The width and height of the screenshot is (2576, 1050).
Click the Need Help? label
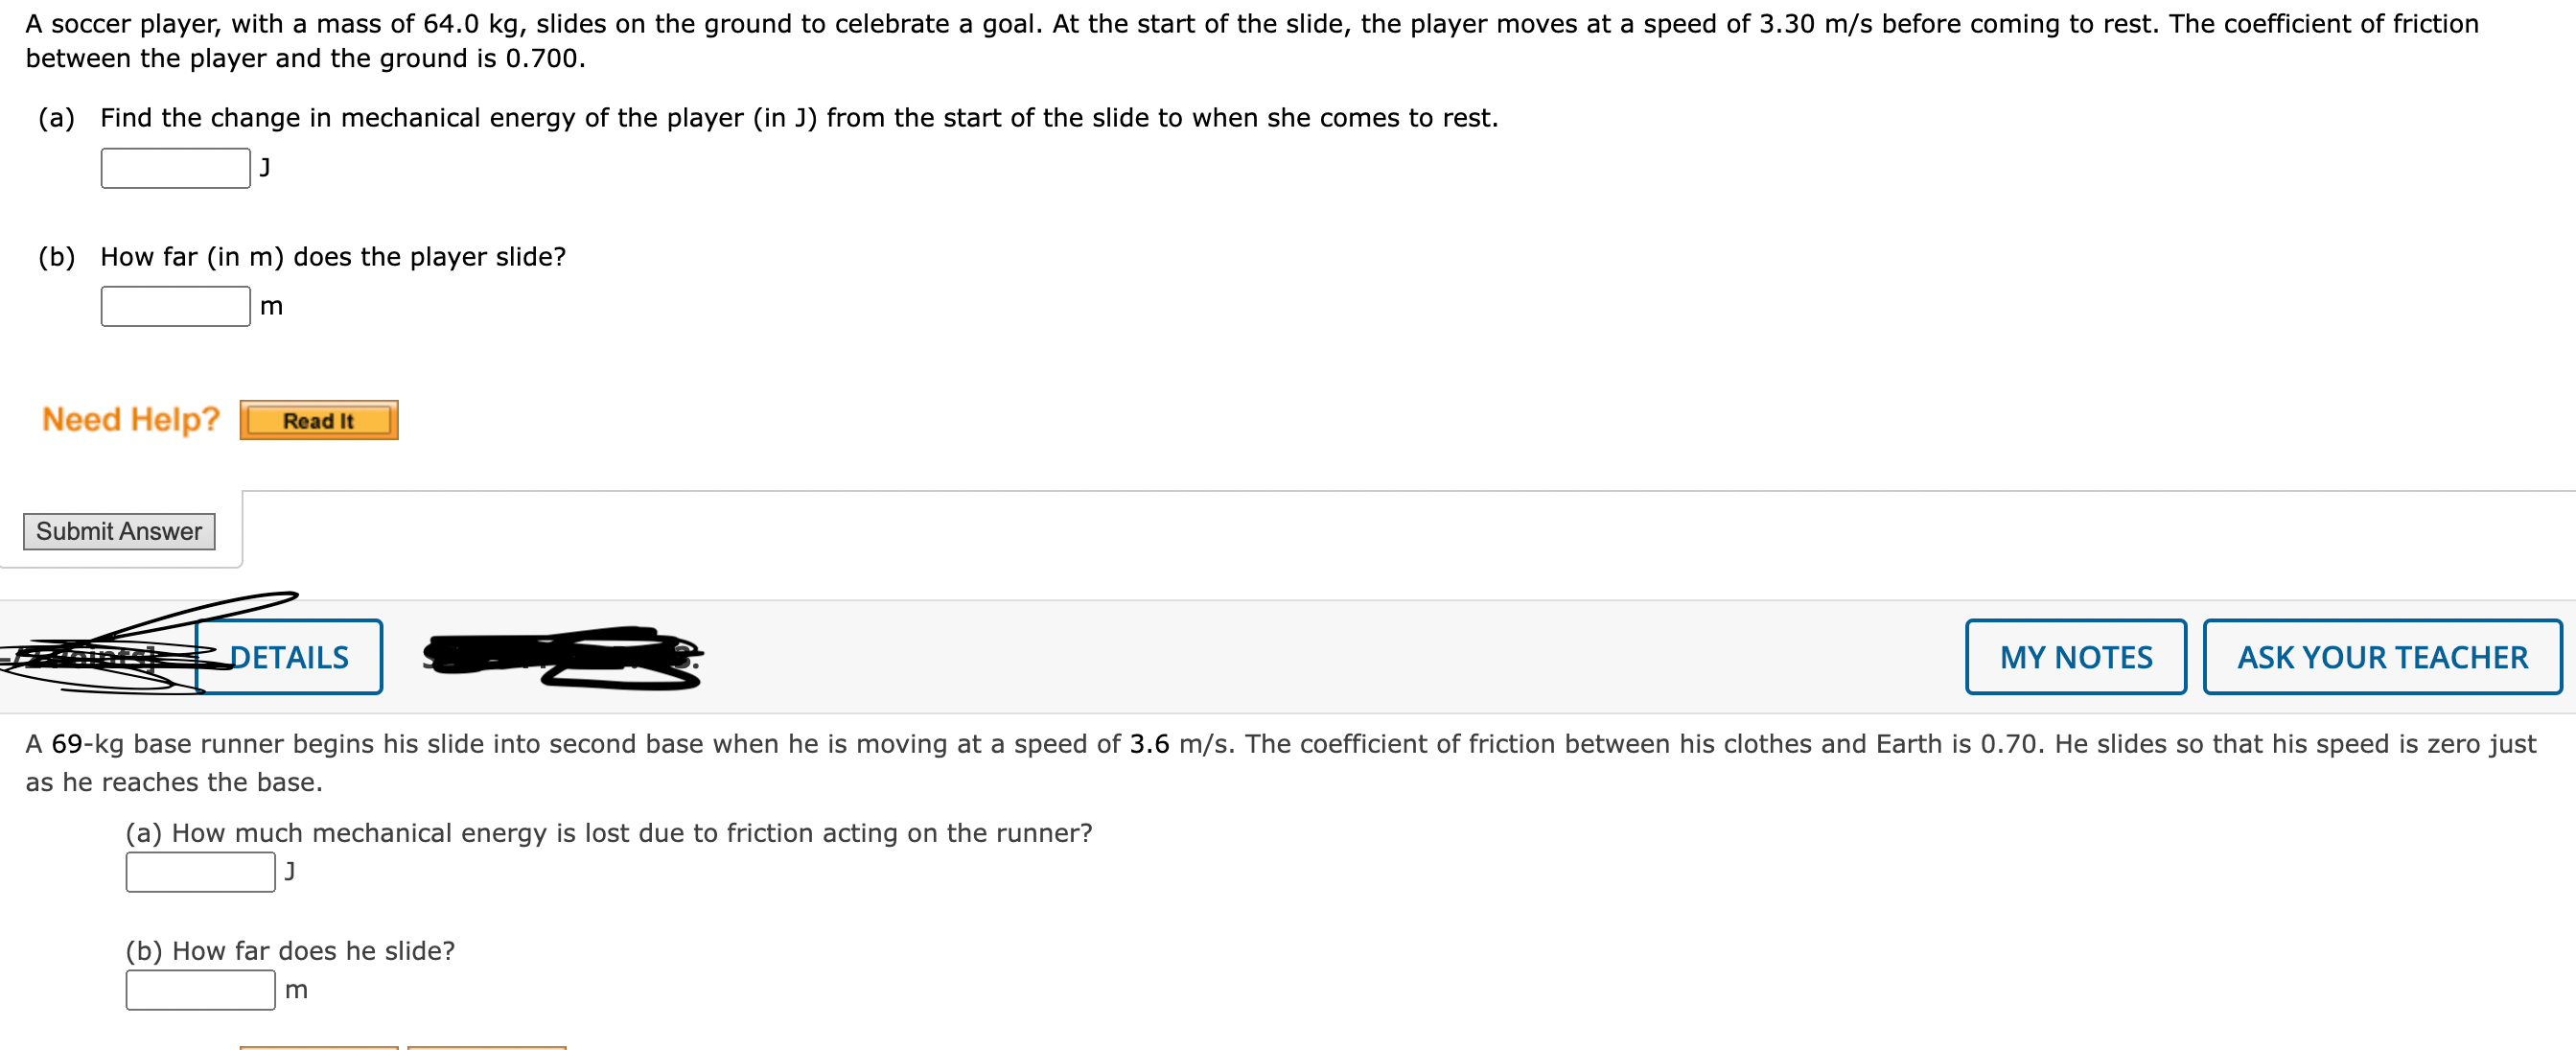pyautogui.click(x=129, y=419)
